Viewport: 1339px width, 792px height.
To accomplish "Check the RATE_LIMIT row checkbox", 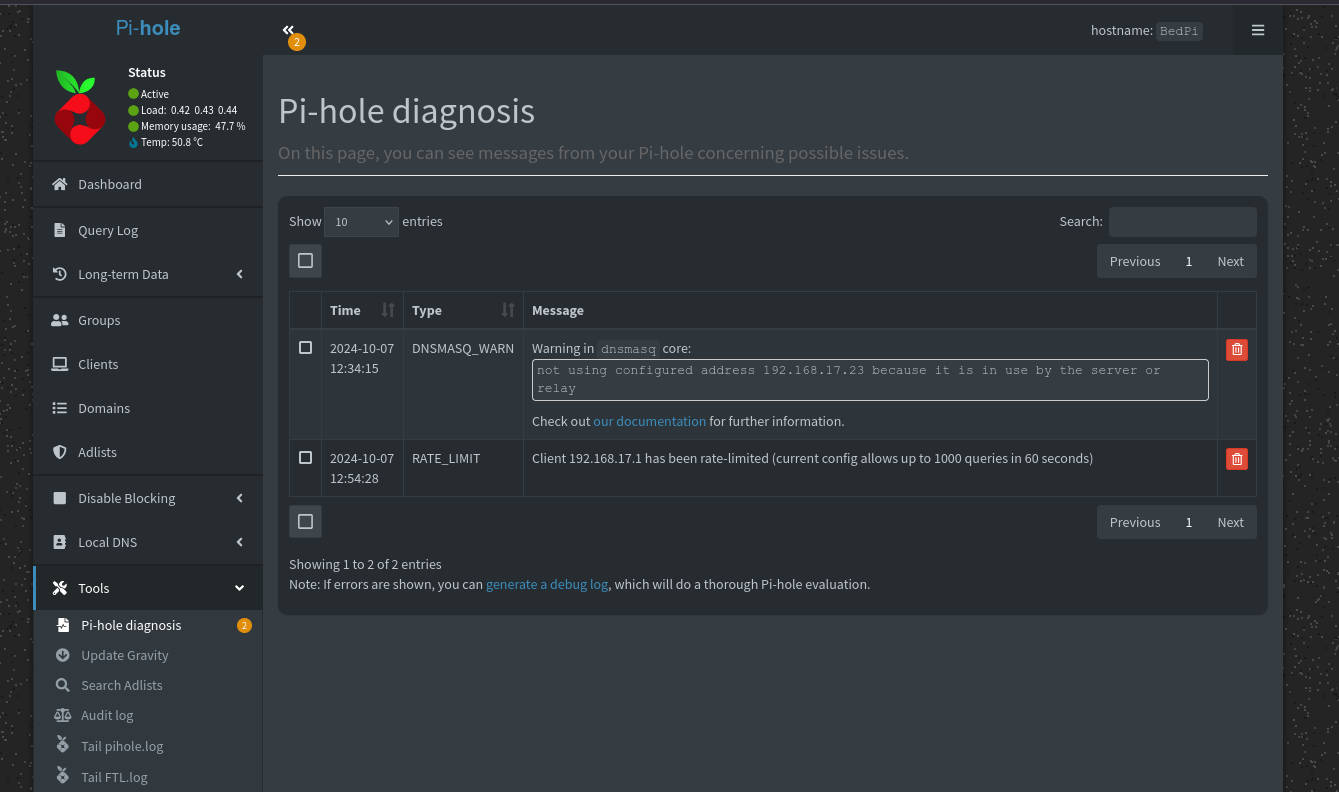I will (306, 458).
